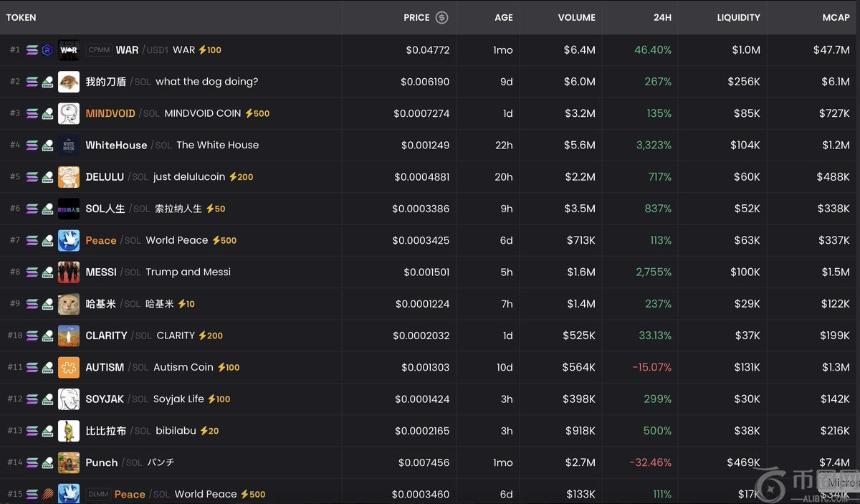This screenshot has height=504, width=860.
Task: Open the MINDVOID token avatar
Action: [69, 114]
